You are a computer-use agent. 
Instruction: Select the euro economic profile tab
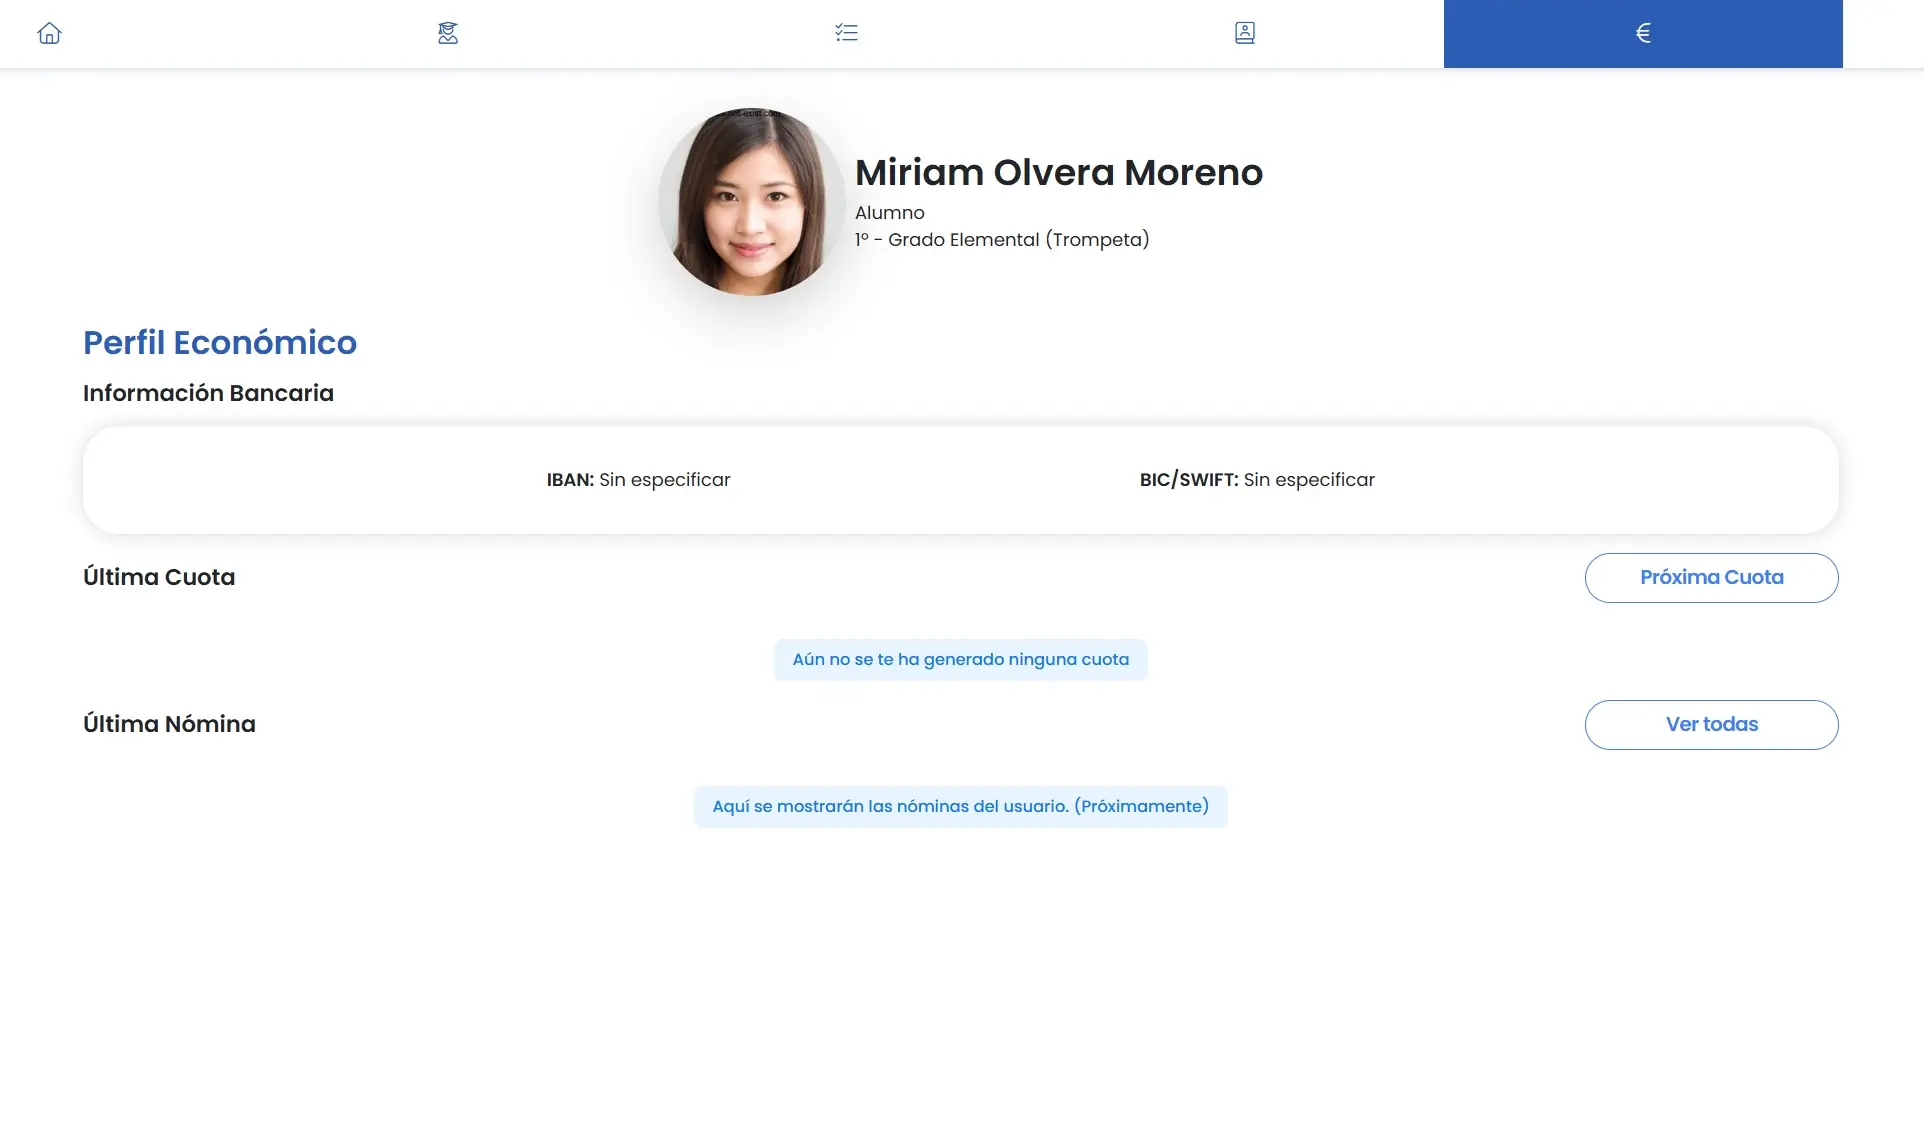pyautogui.click(x=1642, y=33)
